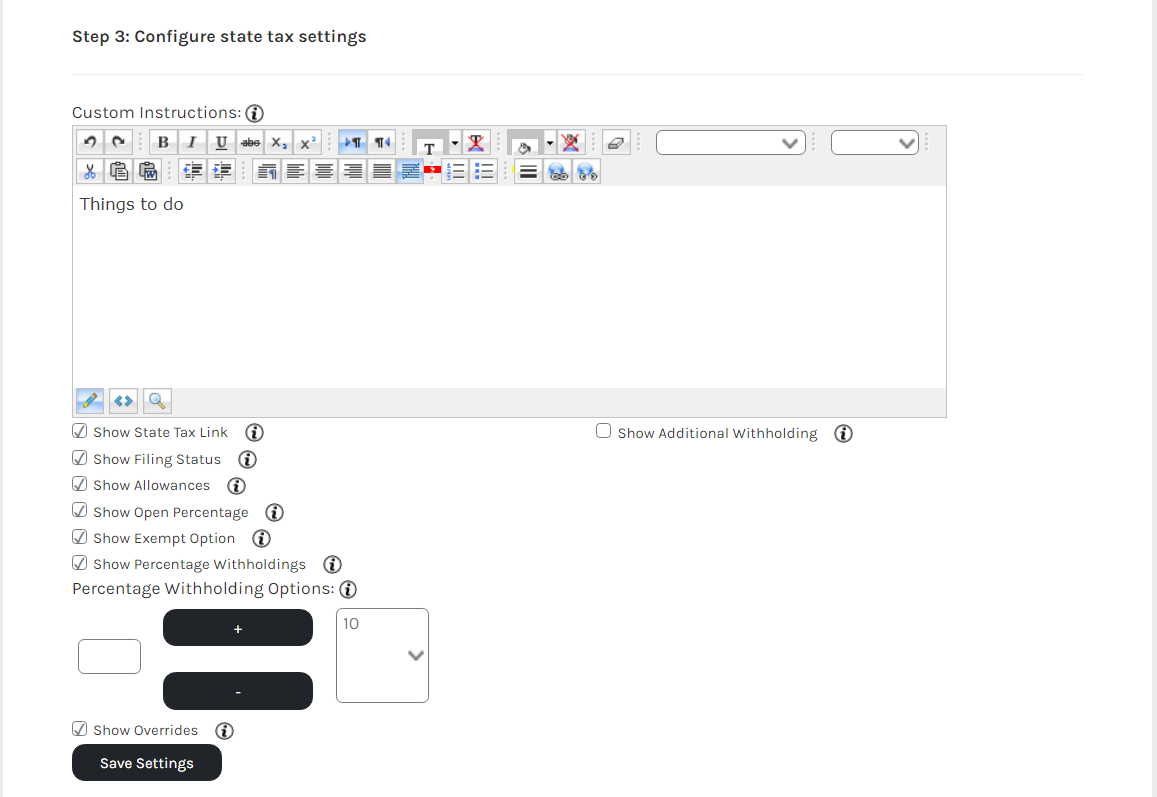This screenshot has height=797, width=1157.
Task: Enable Show Additional Withholding
Action: point(604,431)
